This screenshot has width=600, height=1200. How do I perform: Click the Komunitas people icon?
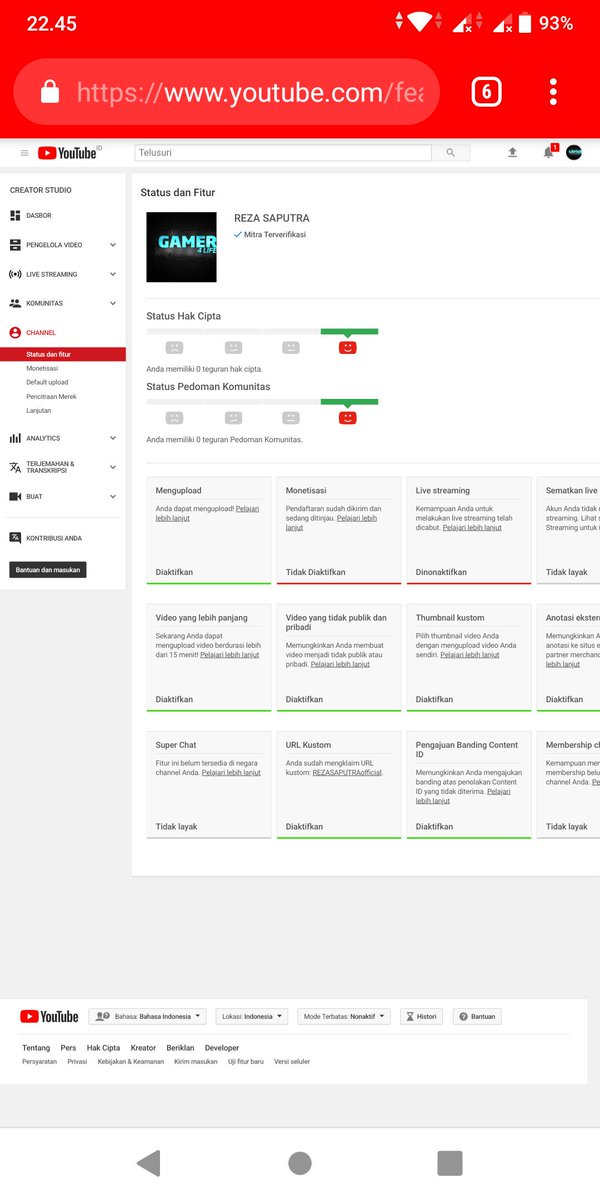tap(15, 303)
